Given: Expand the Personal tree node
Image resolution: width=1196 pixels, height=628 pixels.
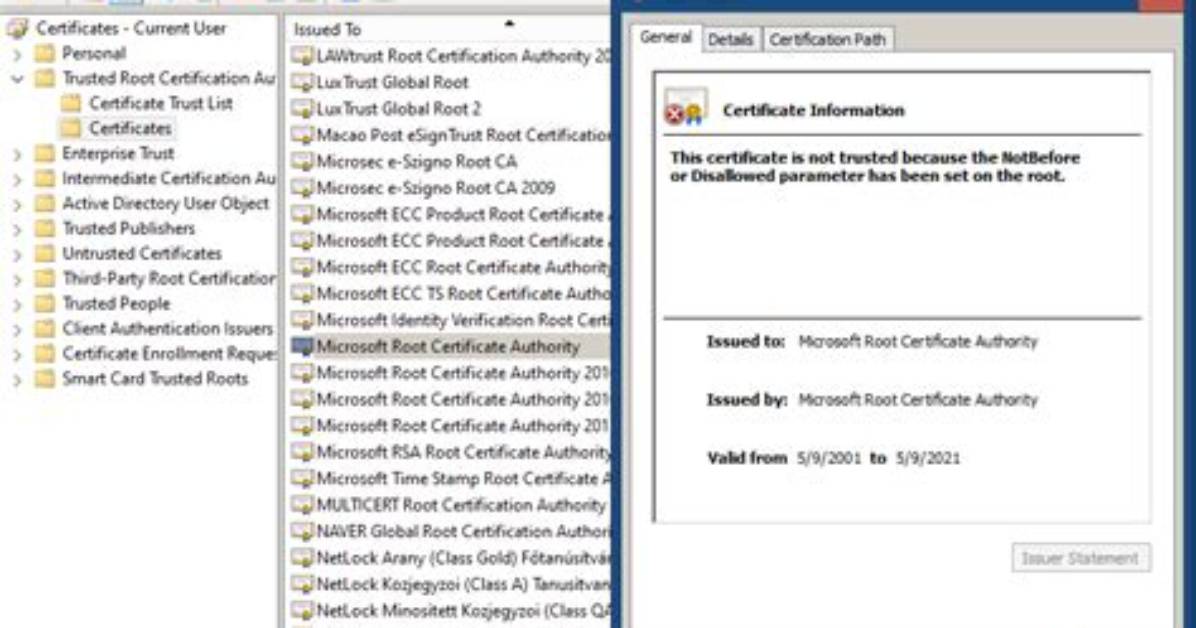Looking at the screenshot, I should point(17,54).
